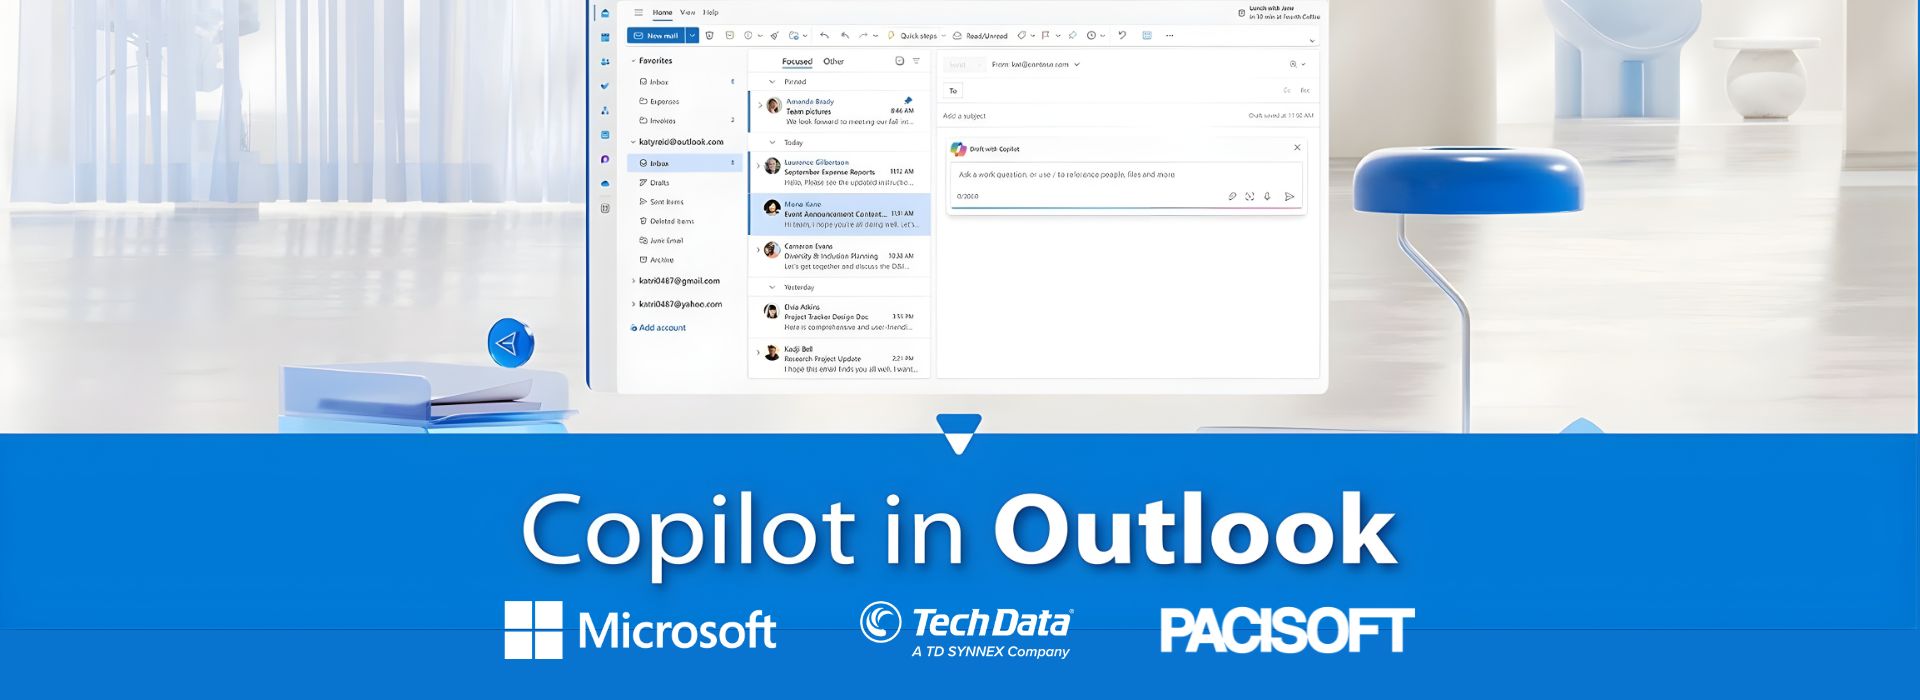Open the People icon in left sidebar
The height and width of the screenshot is (700, 1920).
click(605, 62)
